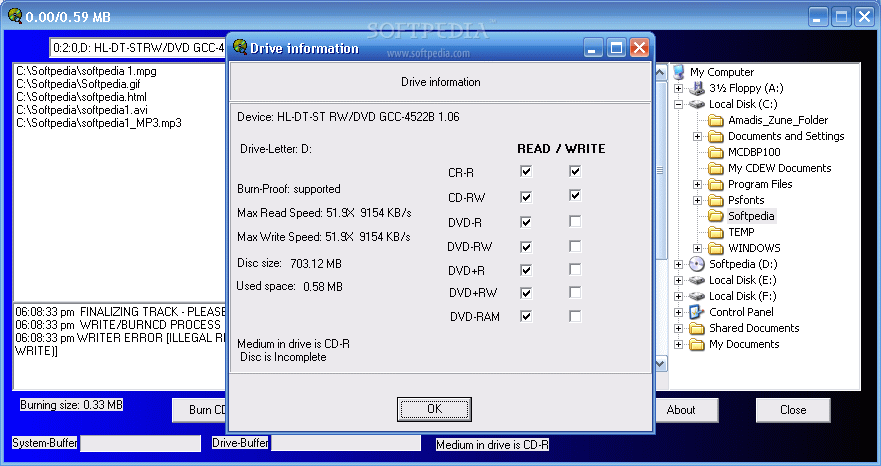Screen dimensions: 881x466
Task: Select file softpedia 1.mpg in list
Action: [x=87, y=71]
